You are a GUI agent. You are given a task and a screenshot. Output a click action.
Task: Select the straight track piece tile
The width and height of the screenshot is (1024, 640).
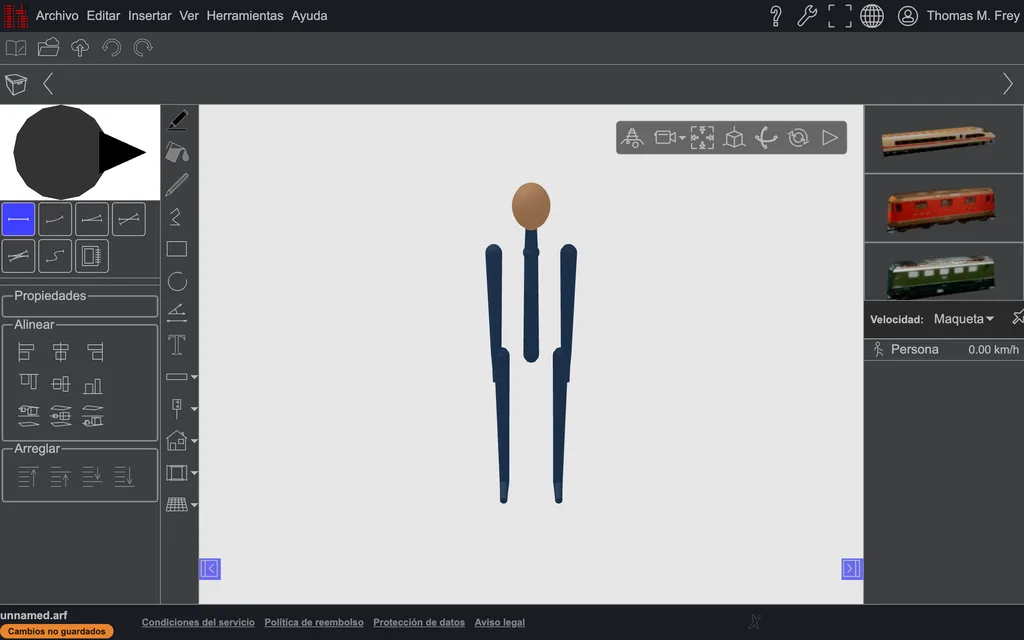[18, 219]
